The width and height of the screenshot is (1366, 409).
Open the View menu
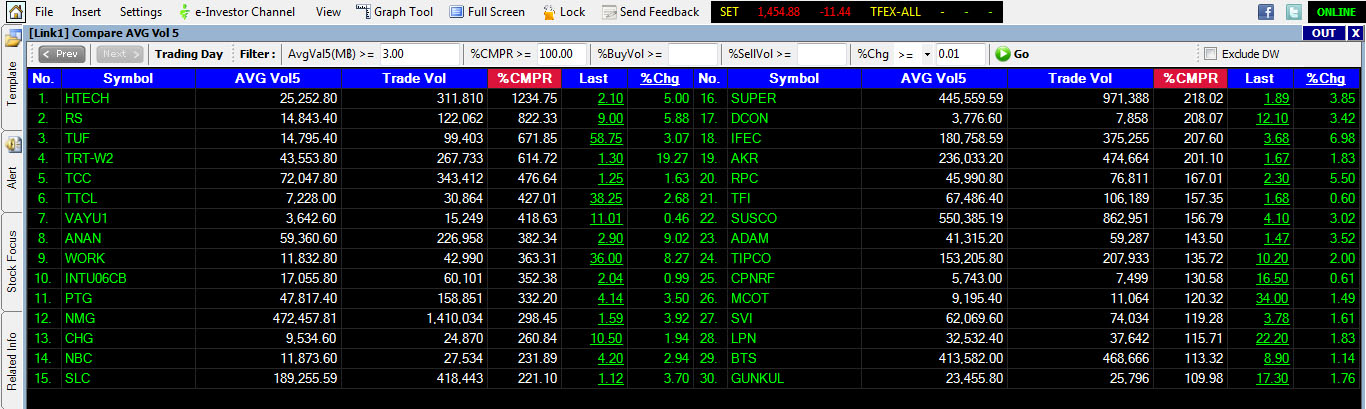click(x=328, y=12)
